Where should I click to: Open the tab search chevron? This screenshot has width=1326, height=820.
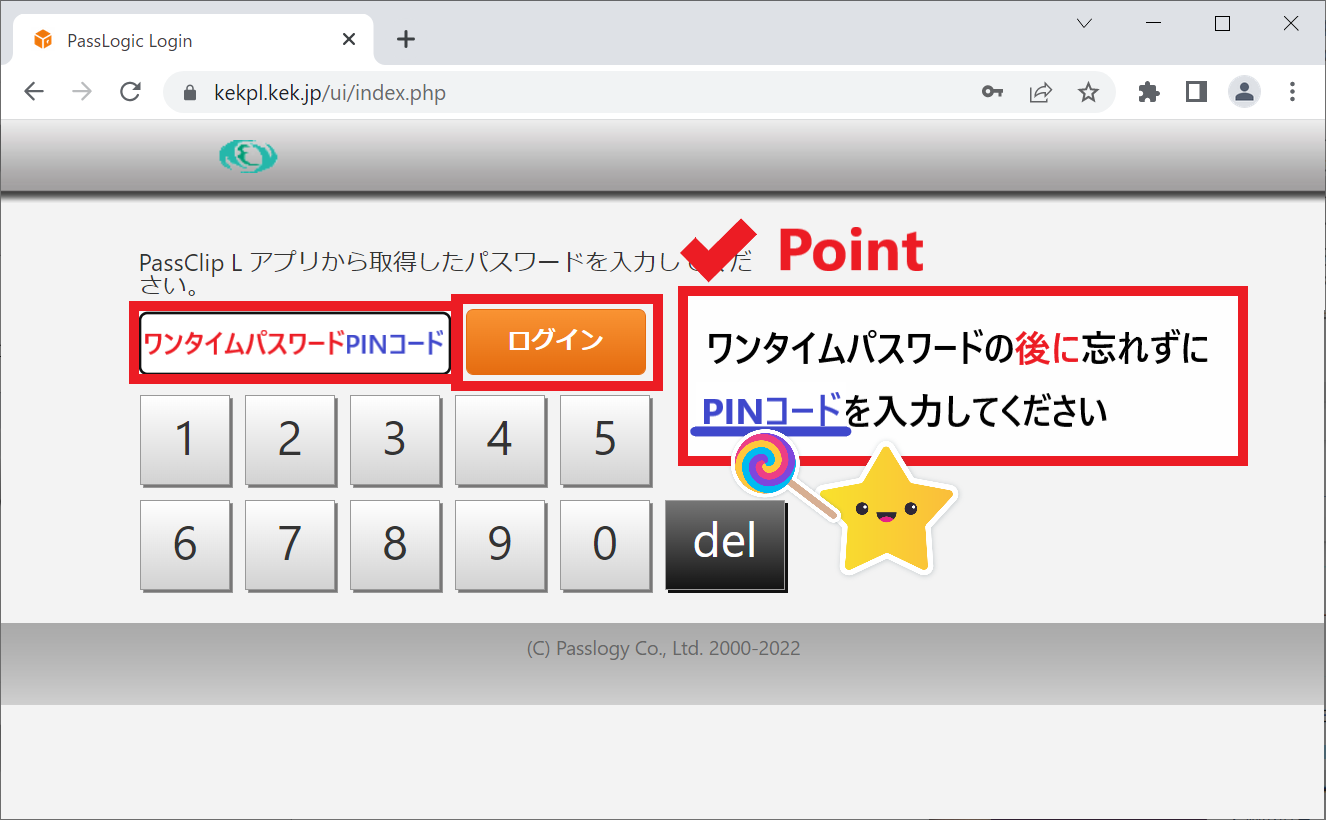coord(1085,23)
